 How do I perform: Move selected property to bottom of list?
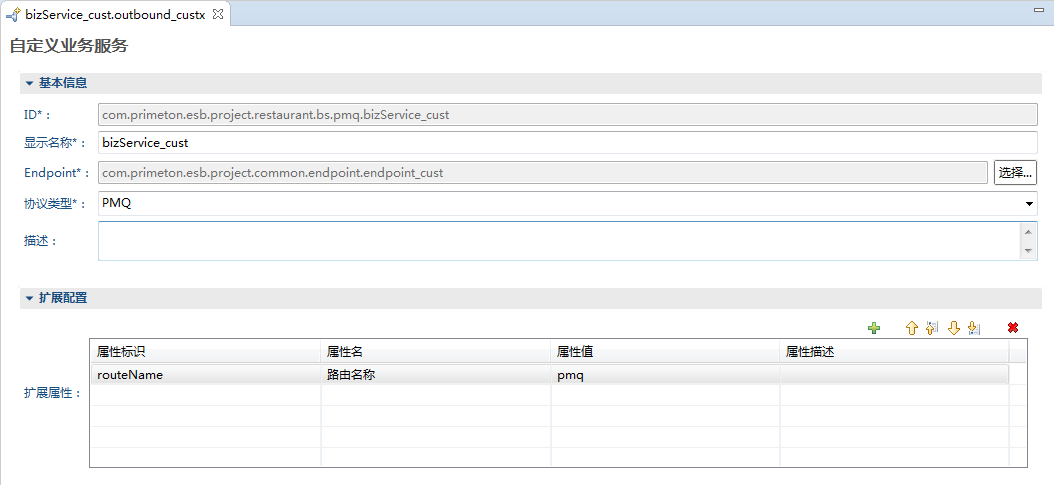point(974,328)
